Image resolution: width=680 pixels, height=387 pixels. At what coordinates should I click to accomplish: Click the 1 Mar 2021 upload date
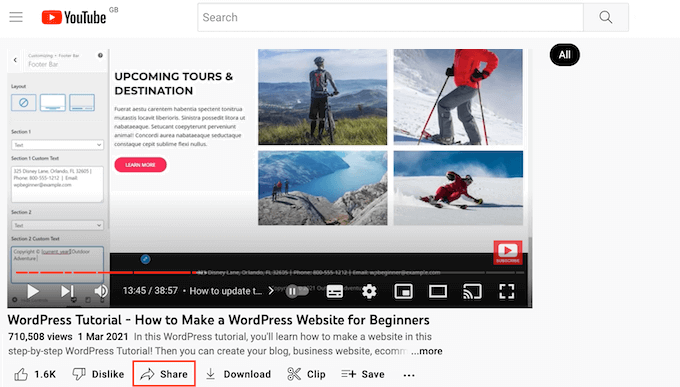tap(103, 337)
